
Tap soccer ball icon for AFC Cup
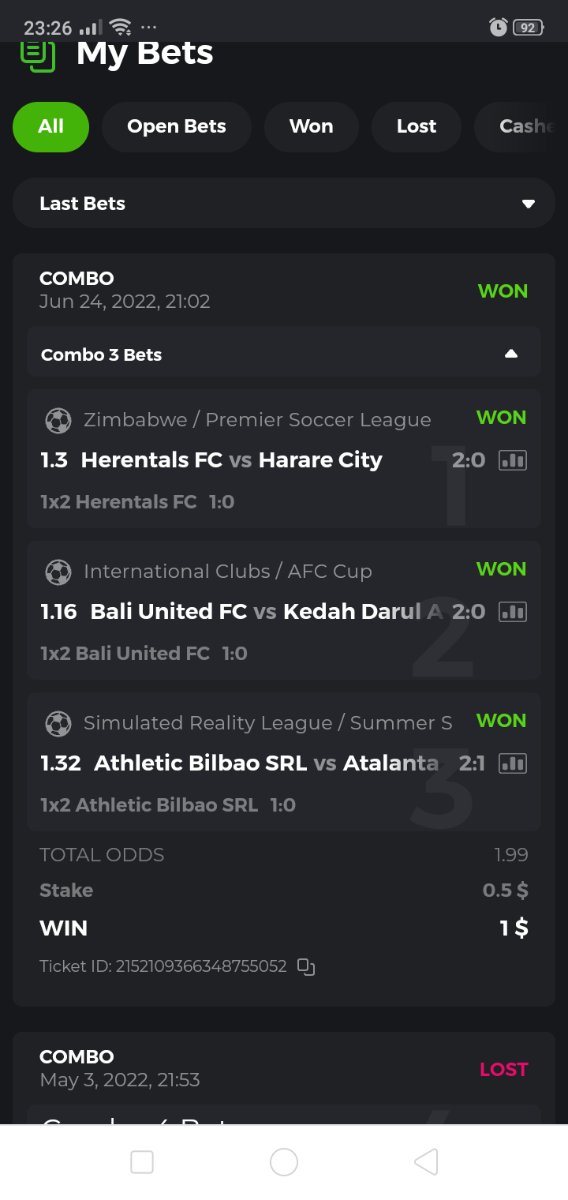[x=58, y=572]
